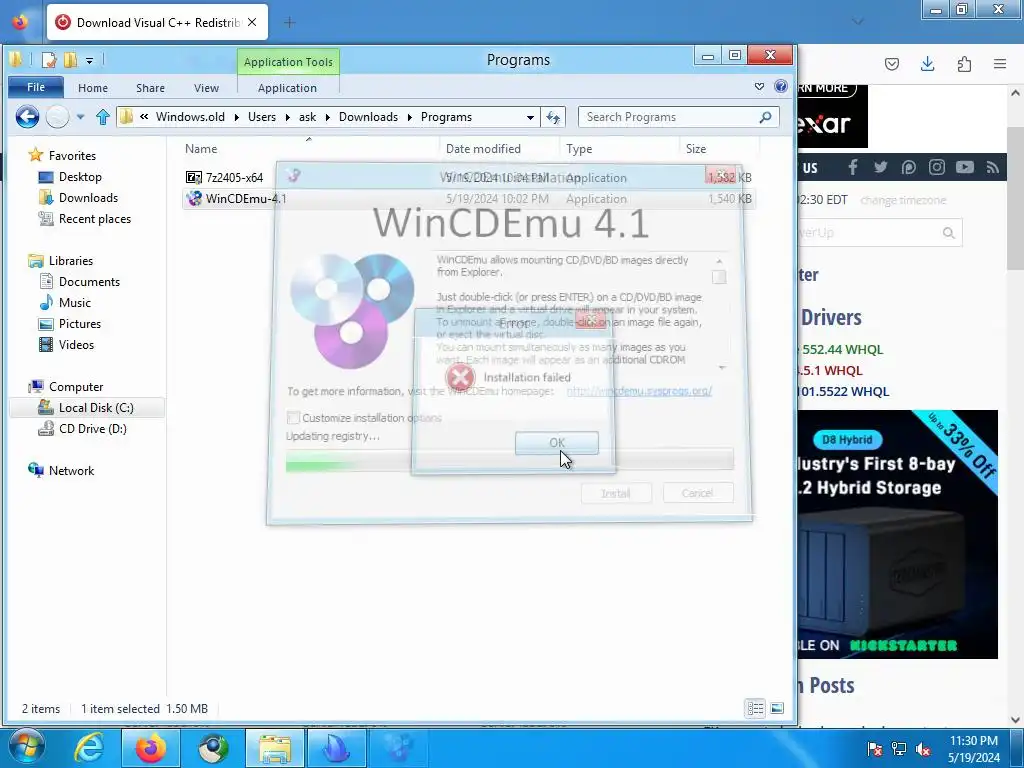This screenshot has width=1024, height=768.
Task: Click Windows.old in the address breadcrumb
Action: tap(190, 117)
